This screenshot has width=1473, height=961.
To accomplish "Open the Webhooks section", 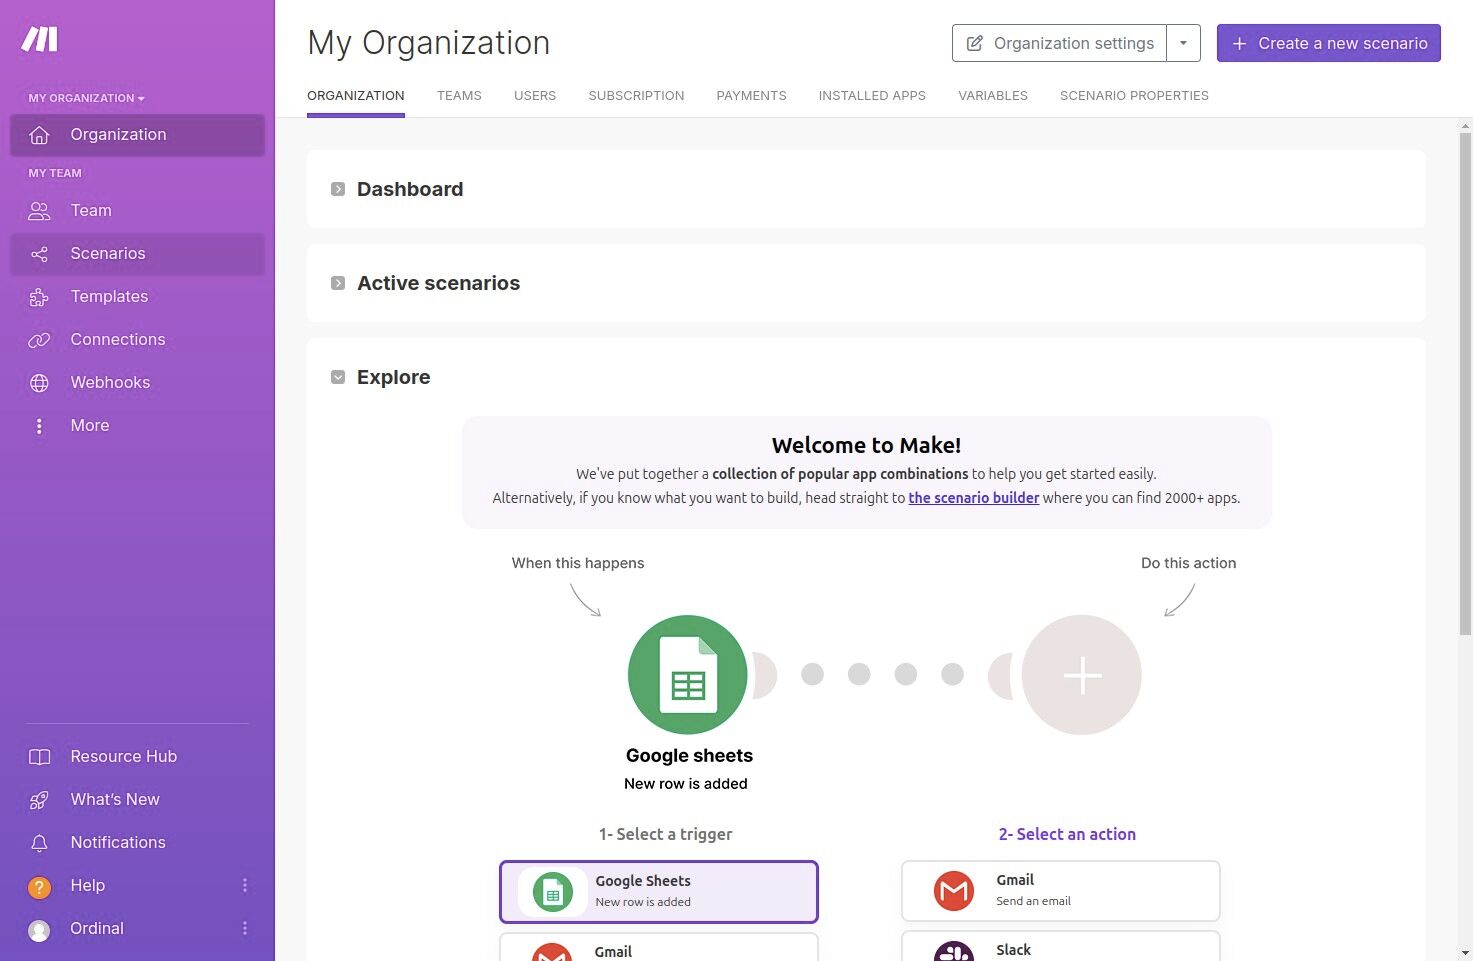I will click(110, 382).
